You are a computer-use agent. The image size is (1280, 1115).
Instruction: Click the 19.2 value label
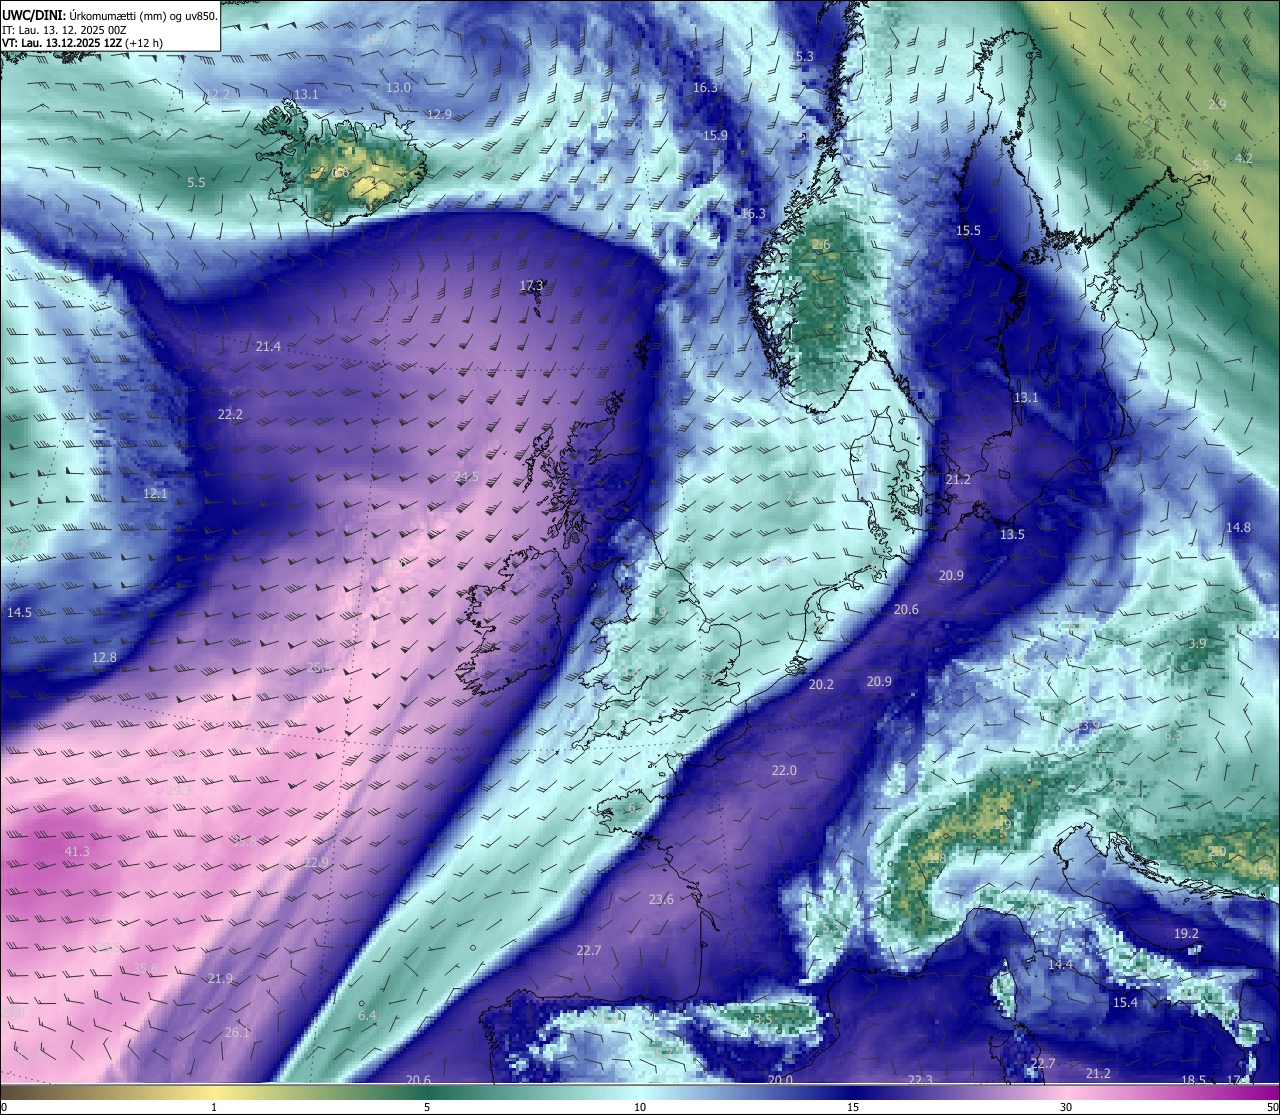(1186, 933)
